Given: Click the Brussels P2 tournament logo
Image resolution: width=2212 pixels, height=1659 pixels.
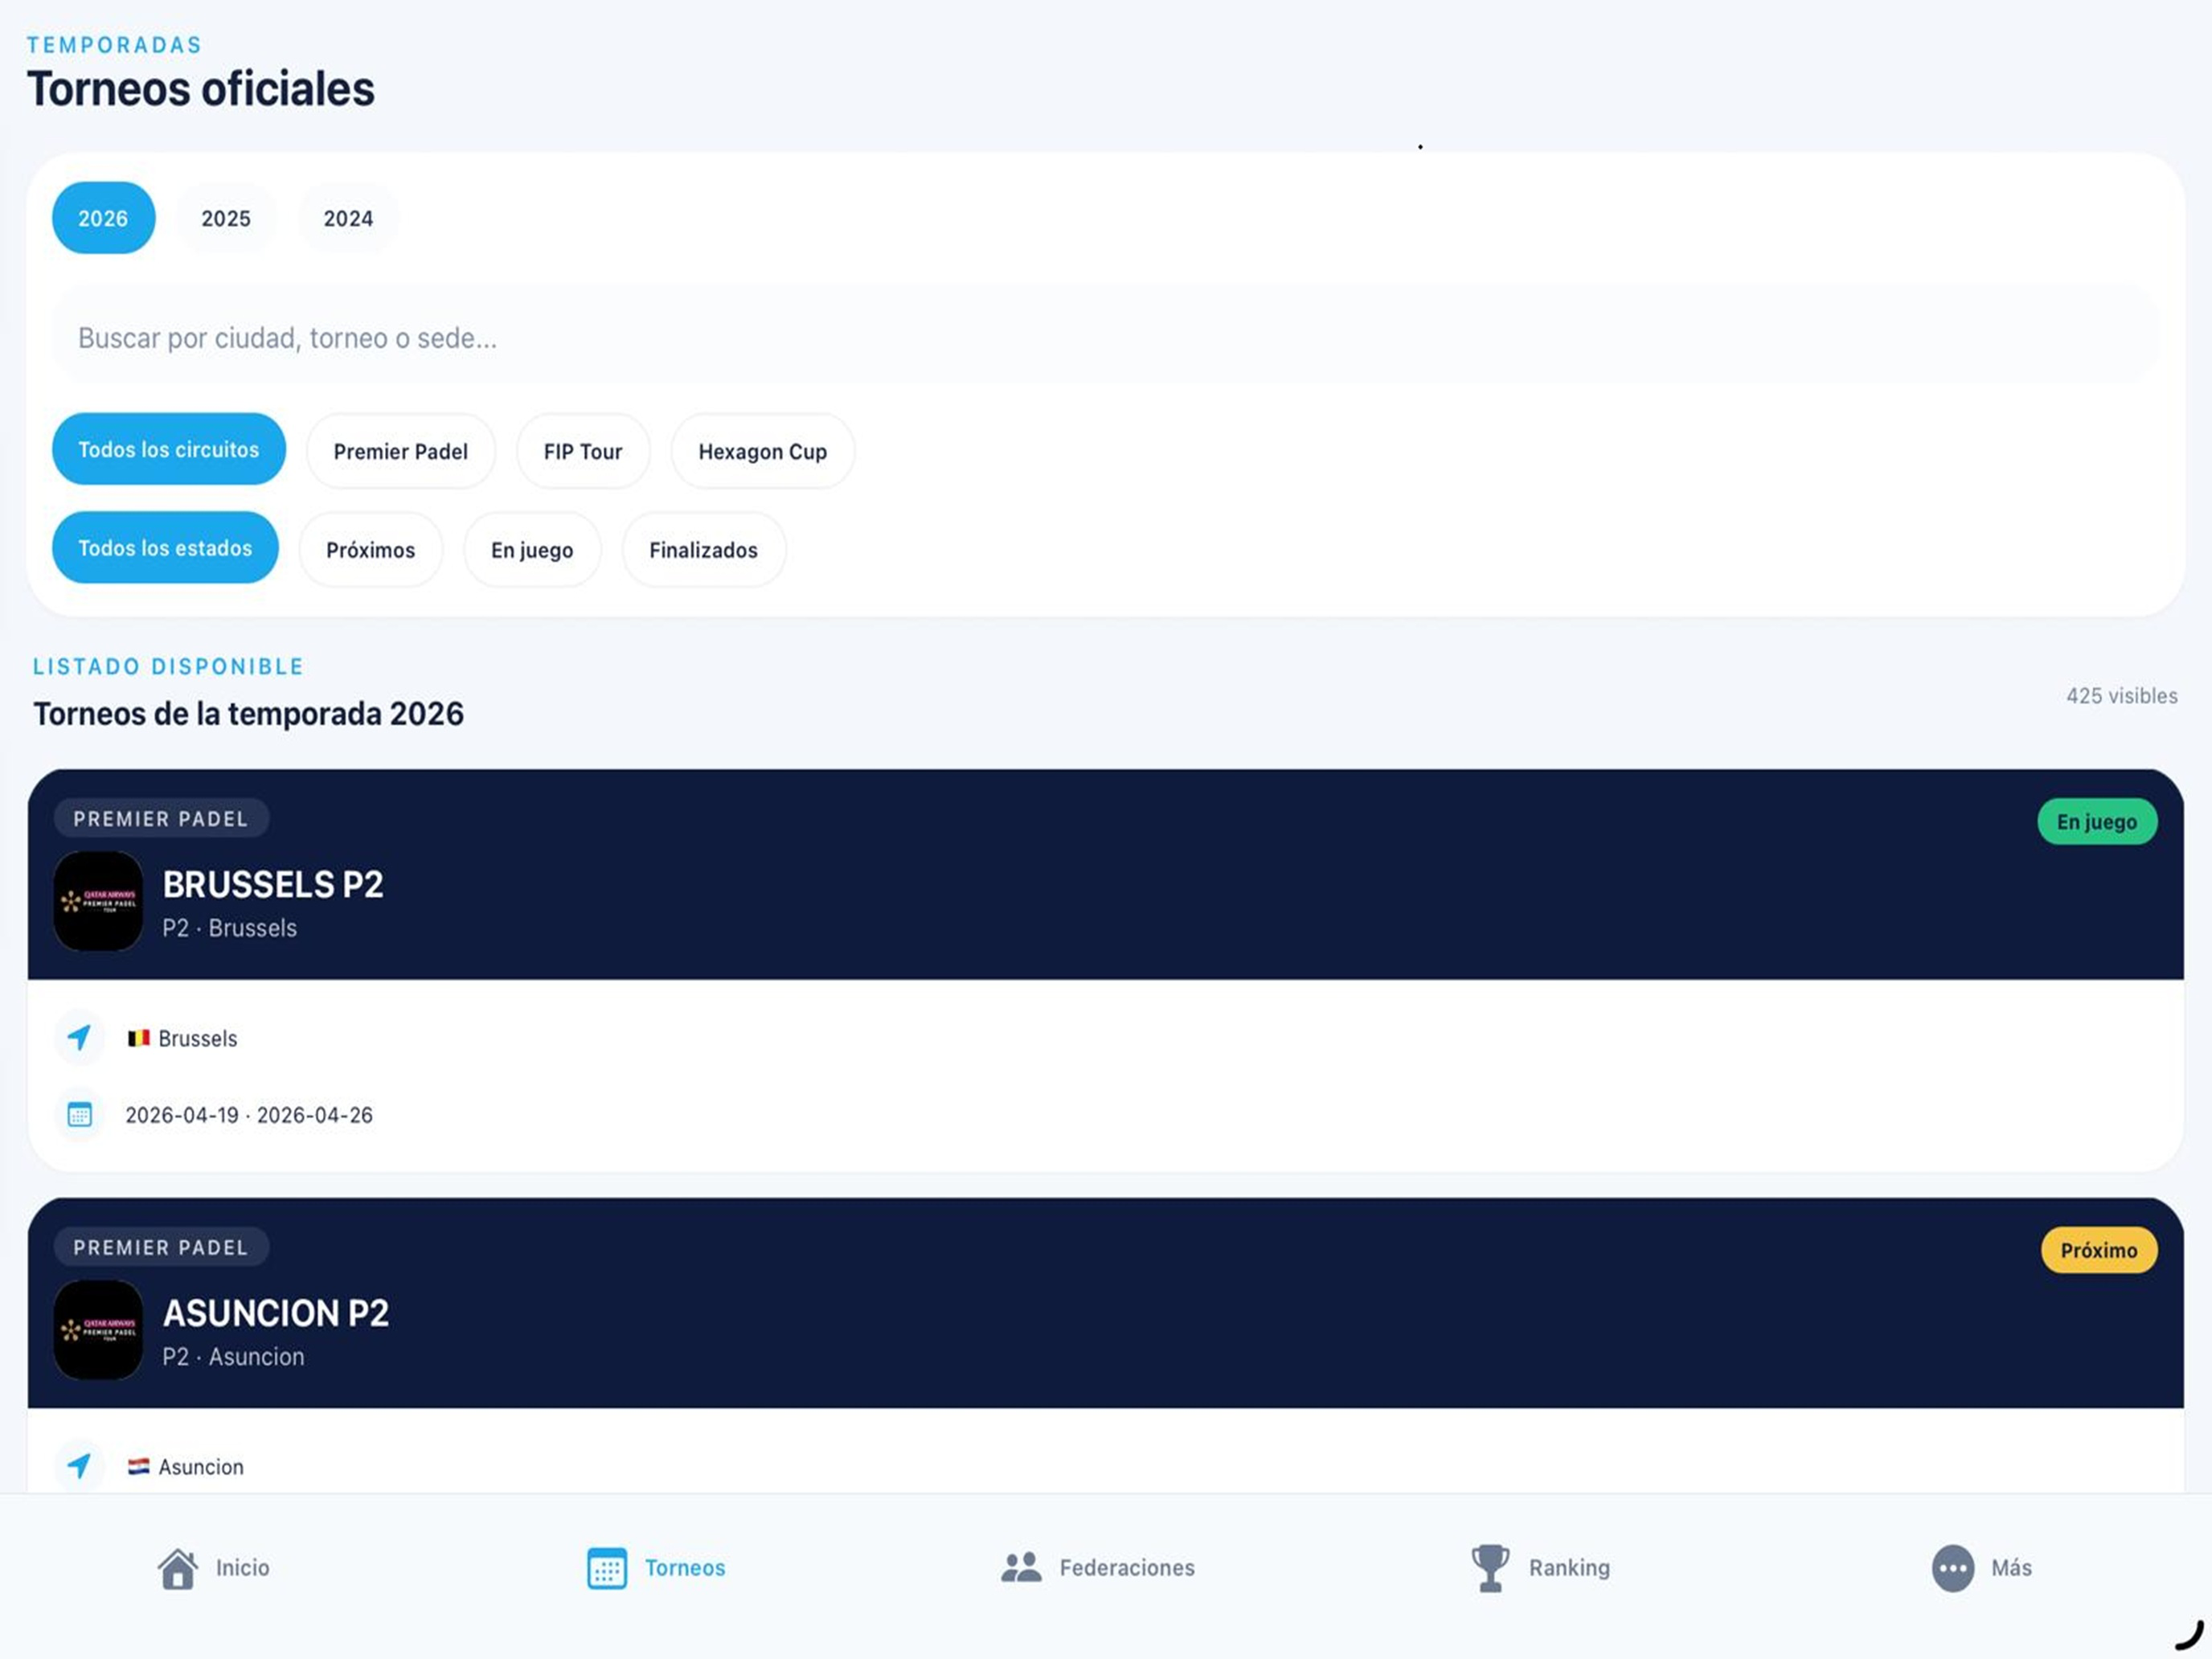Looking at the screenshot, I should [98, 901].
